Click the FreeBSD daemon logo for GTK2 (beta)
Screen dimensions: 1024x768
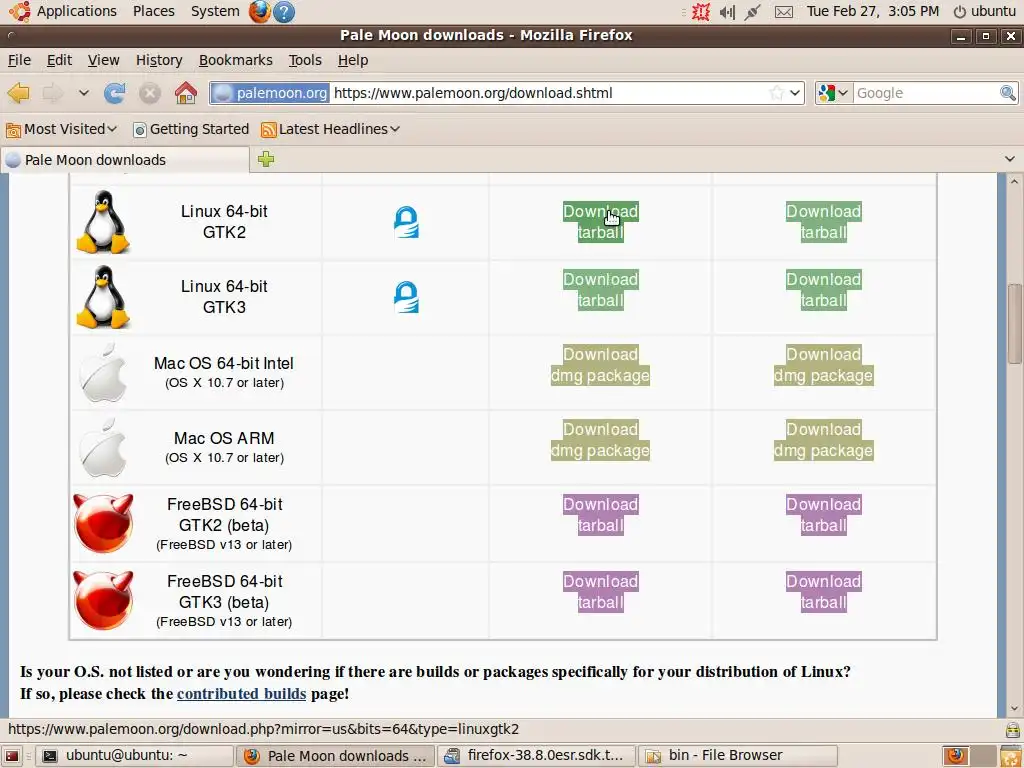tap(103, 523)
